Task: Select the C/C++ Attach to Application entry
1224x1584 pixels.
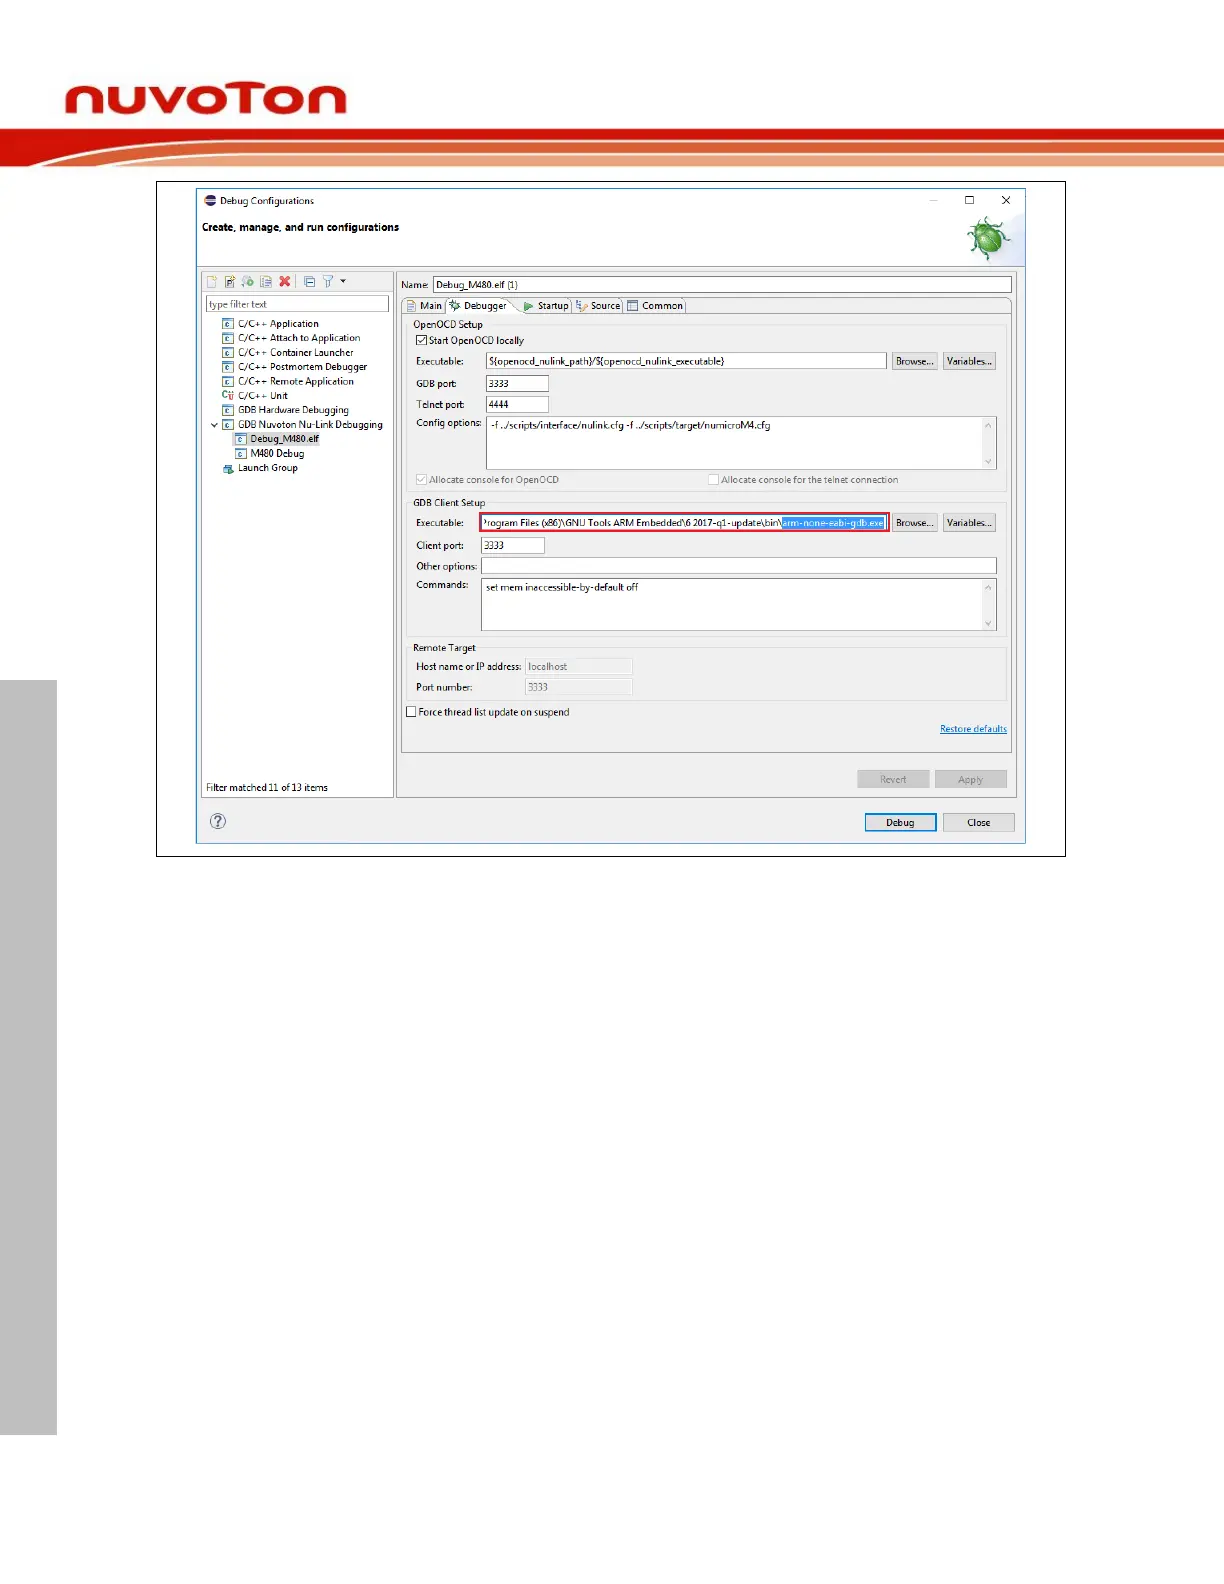Action: [x=299, y=338]
